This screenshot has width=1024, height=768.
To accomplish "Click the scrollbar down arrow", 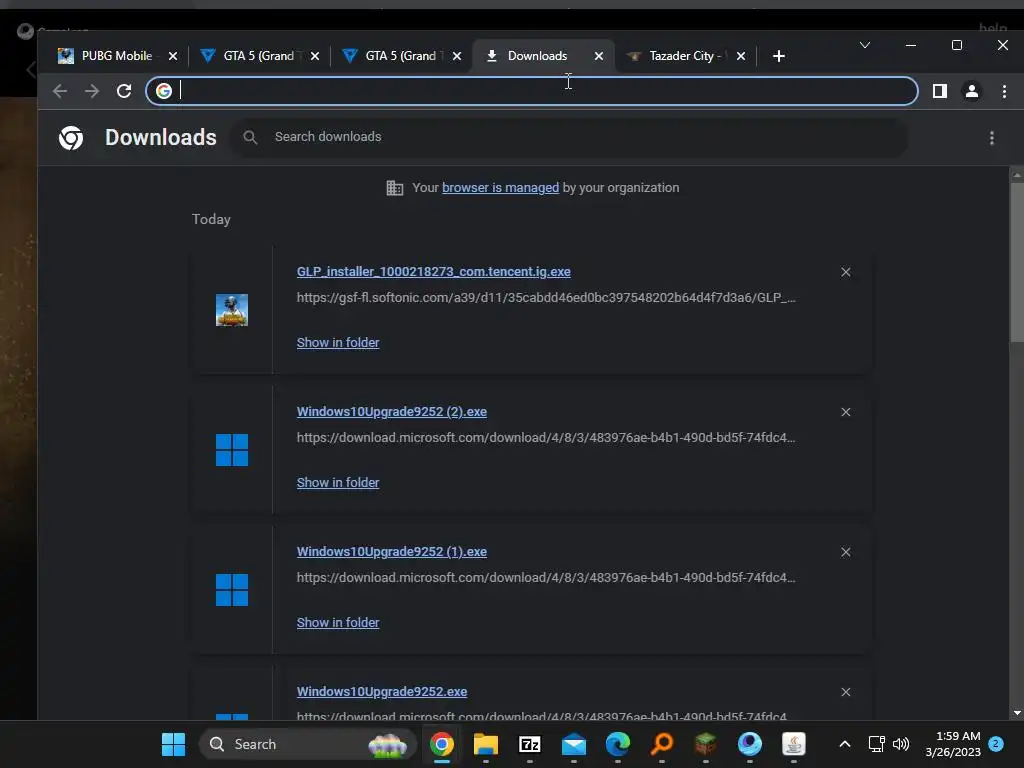I will click(1017, 713).
